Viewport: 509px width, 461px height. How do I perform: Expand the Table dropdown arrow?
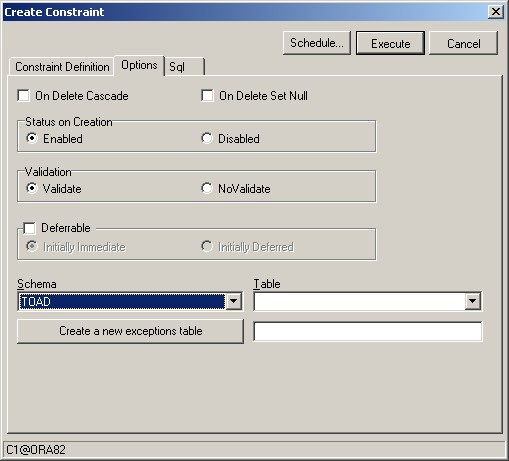click(472, 301)
